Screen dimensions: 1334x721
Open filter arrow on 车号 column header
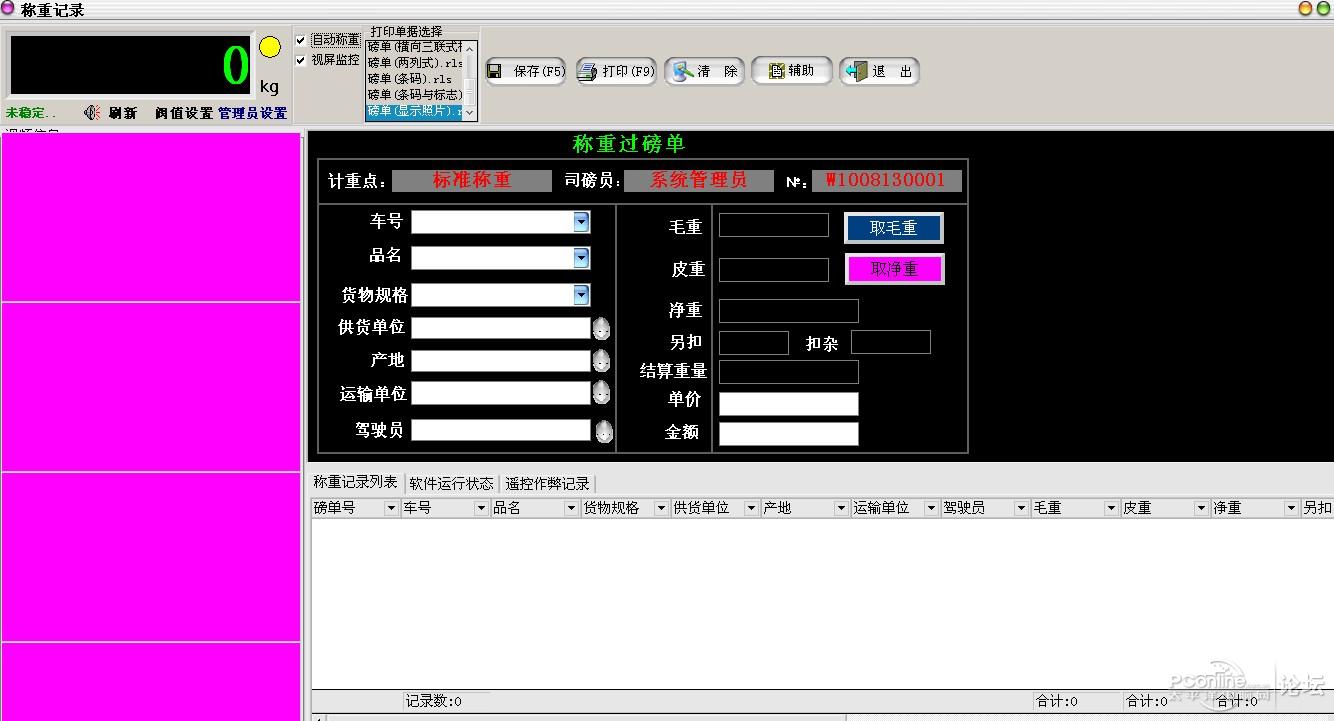click(481, 508)
